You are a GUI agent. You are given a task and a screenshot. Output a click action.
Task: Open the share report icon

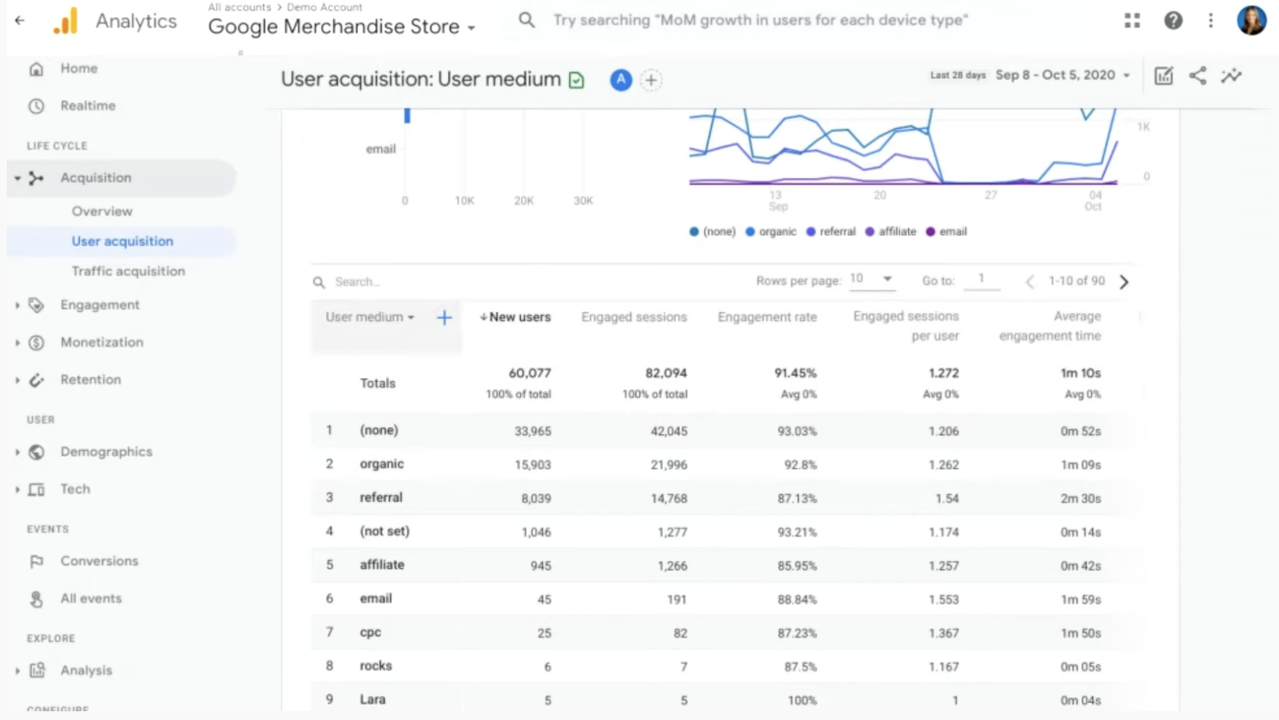pyautogui.click(x=1197, y=76)
